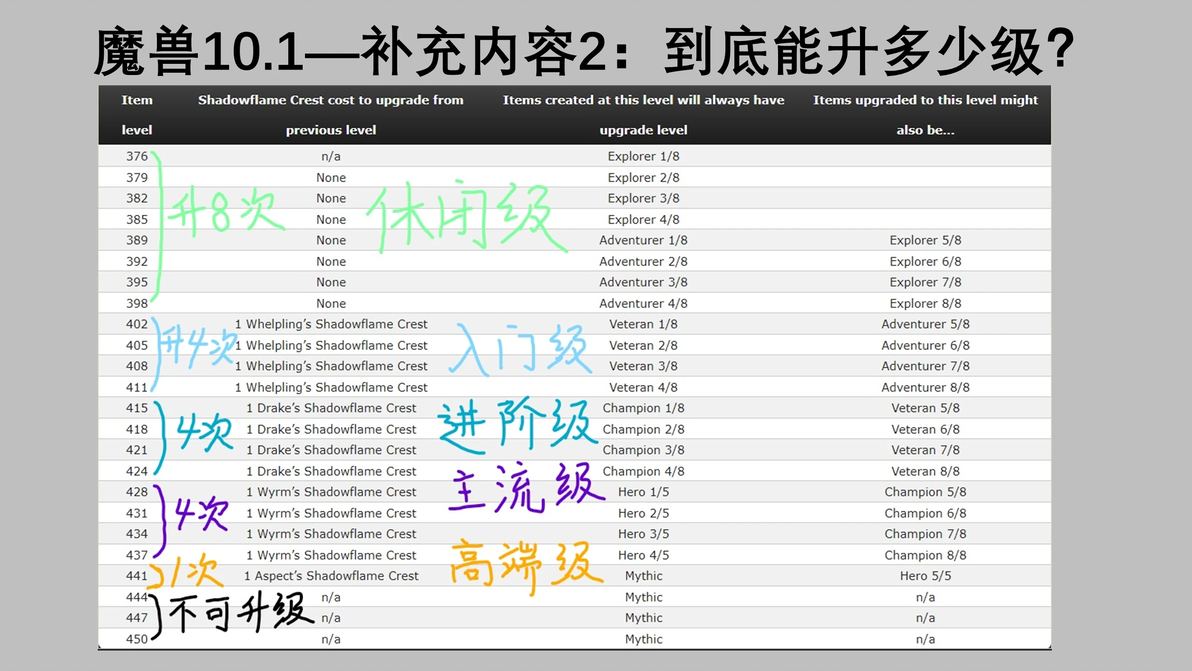Click Whelpling's Shadowflame Crest in row 408
This screenshot has width=1192, height=671.
(331, 366)
